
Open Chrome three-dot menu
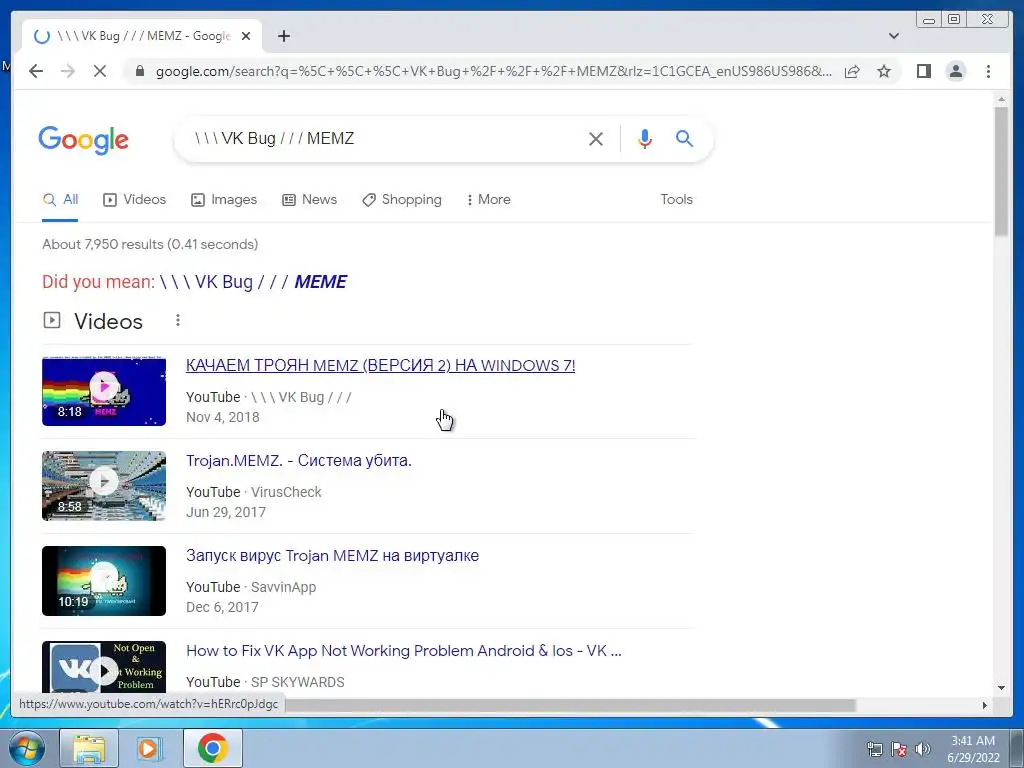988,71
